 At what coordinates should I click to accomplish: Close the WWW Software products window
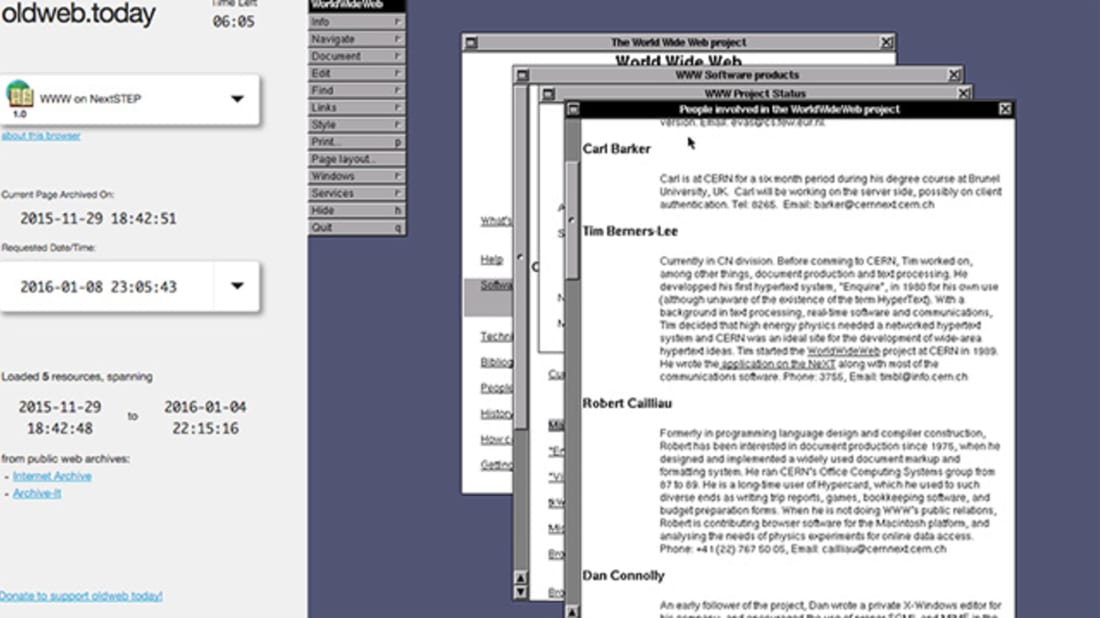point(954,75)
